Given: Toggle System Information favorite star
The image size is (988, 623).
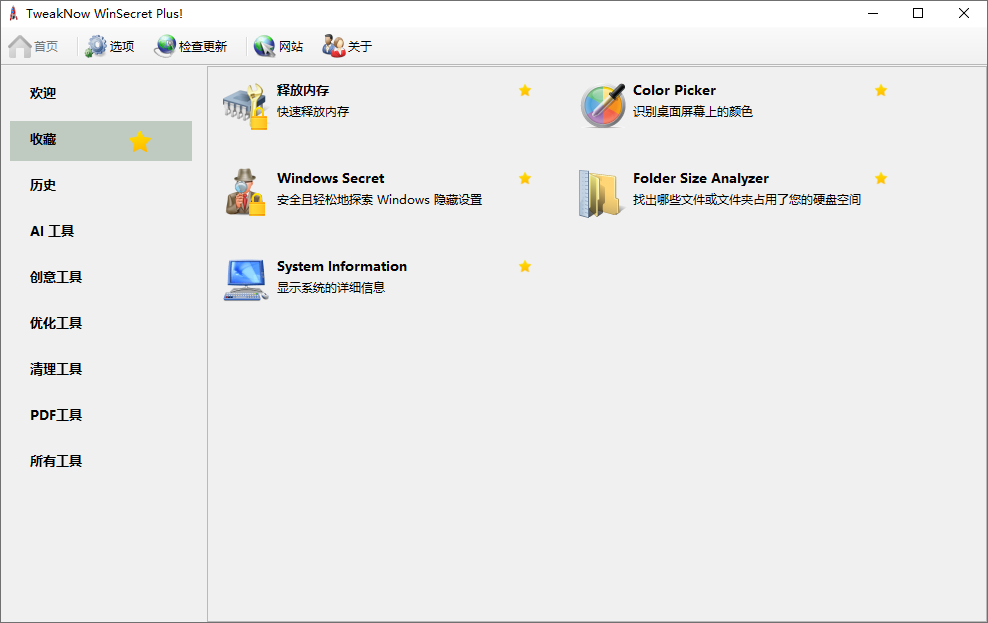Looking at the screenshot, I should click(x=525, y=266).
